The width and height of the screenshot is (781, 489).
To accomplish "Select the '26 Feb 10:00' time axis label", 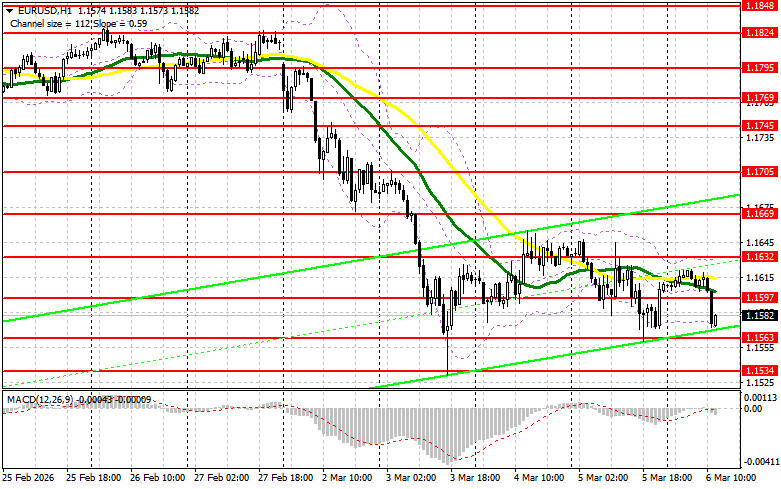I will 158,478.
